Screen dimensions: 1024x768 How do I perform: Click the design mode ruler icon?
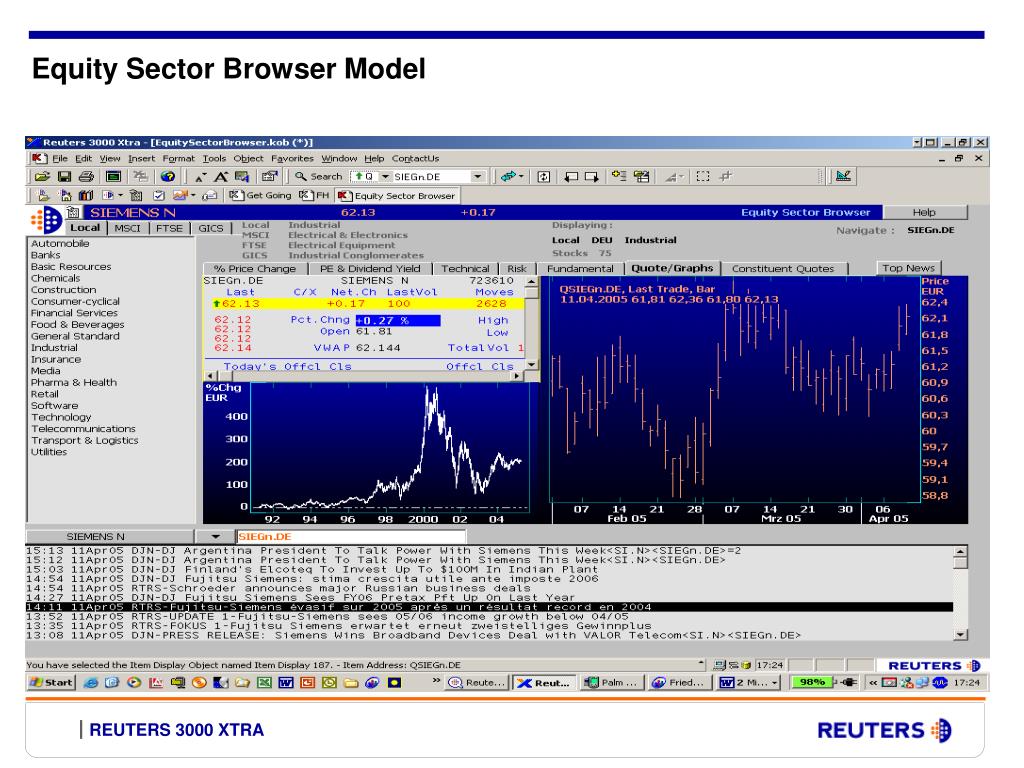[843, 176]
